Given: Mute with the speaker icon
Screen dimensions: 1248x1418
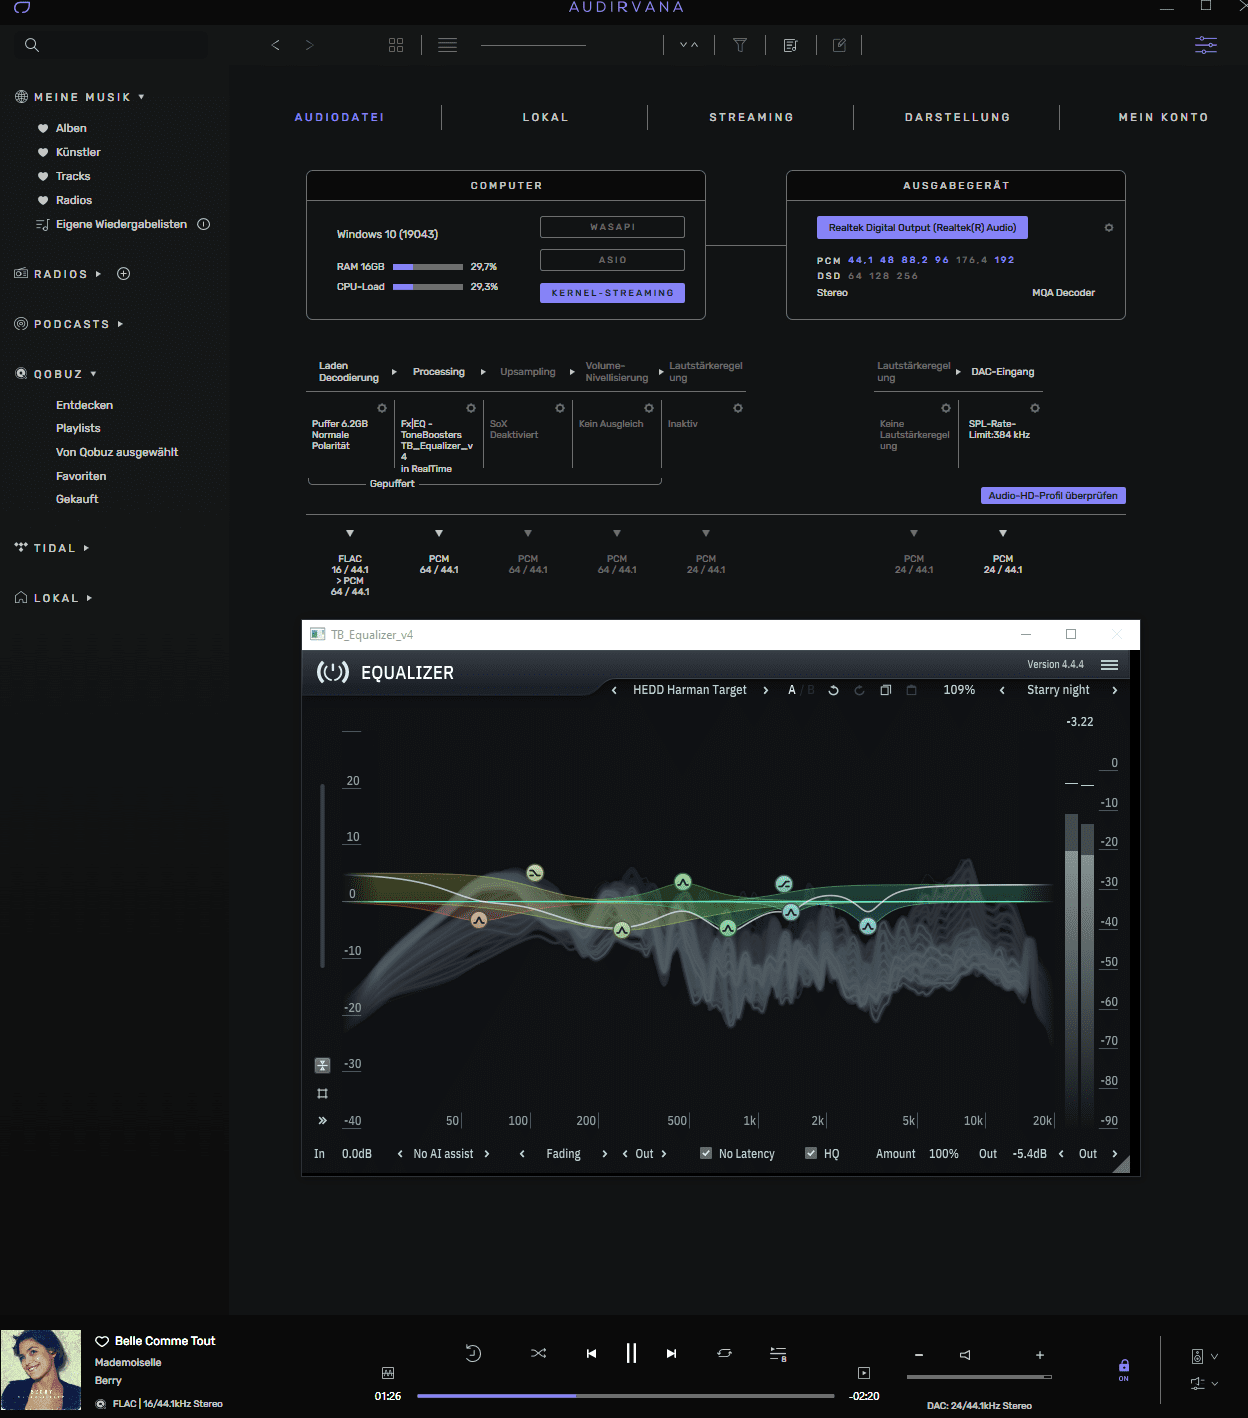Looking at the screenshot, I should tap(965, 1355).
